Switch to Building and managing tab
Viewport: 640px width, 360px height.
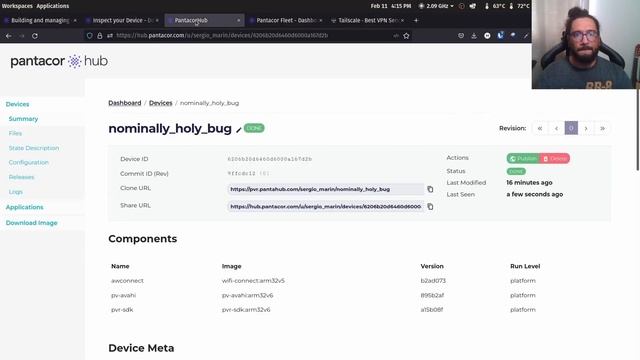click(40, 20)
